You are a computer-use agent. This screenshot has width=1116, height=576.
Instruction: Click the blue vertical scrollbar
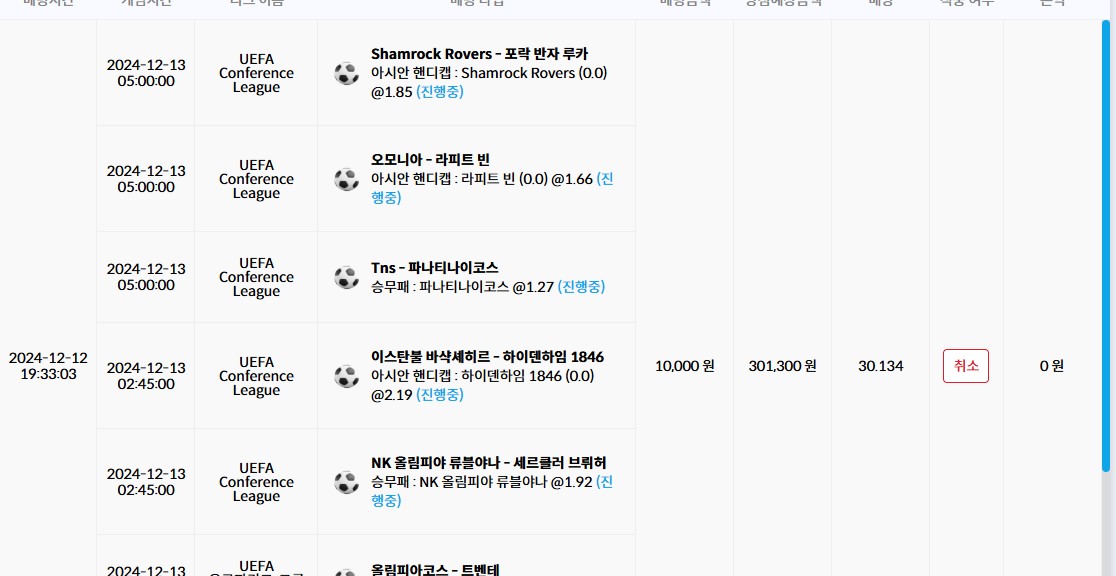tap(1105, 245)
